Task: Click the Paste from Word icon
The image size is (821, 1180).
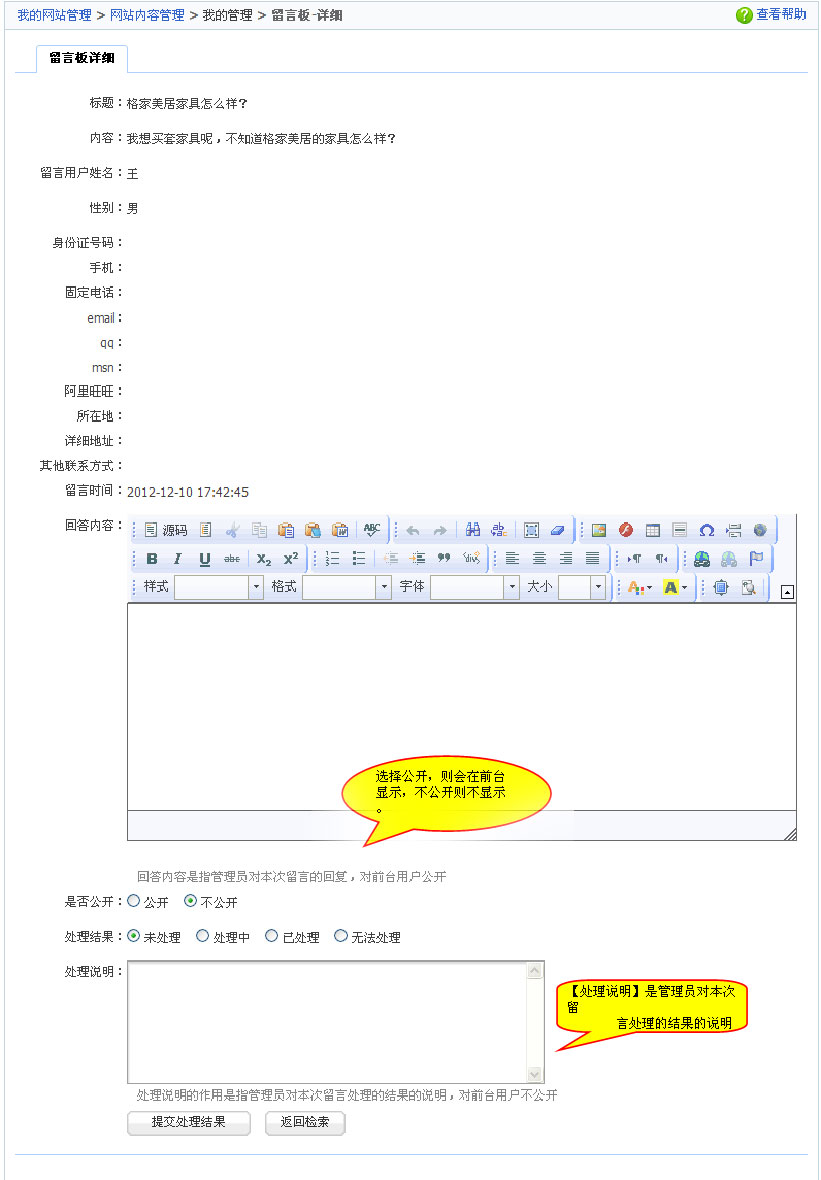Action: click(x=340, y=530)
